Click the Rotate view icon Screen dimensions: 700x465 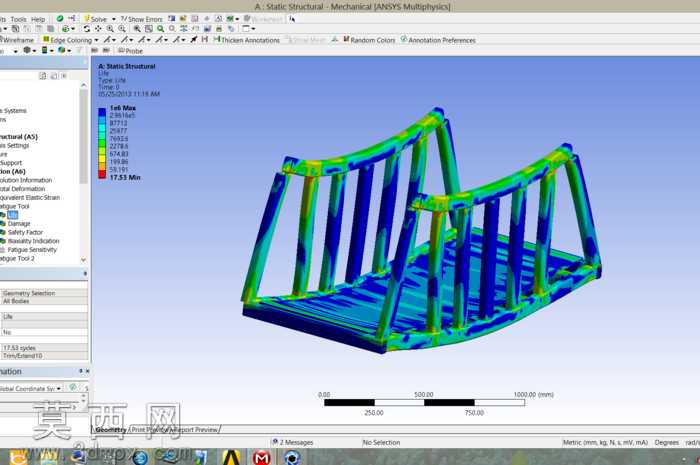coord(87,29)
